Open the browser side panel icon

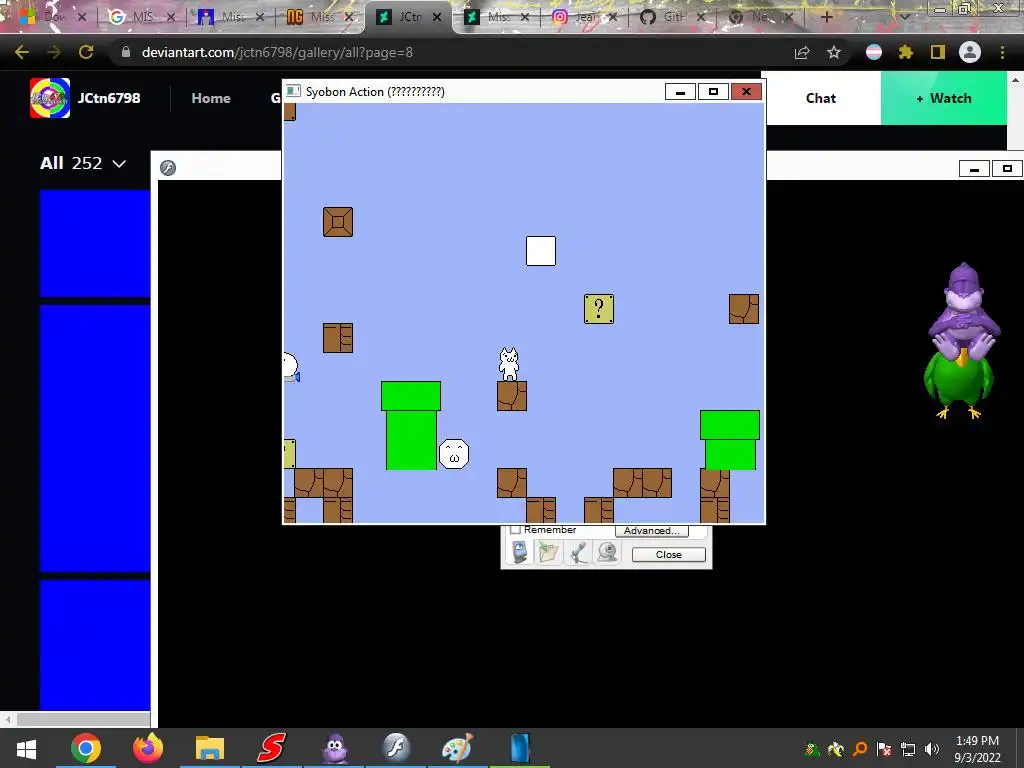tap(938, 52)
